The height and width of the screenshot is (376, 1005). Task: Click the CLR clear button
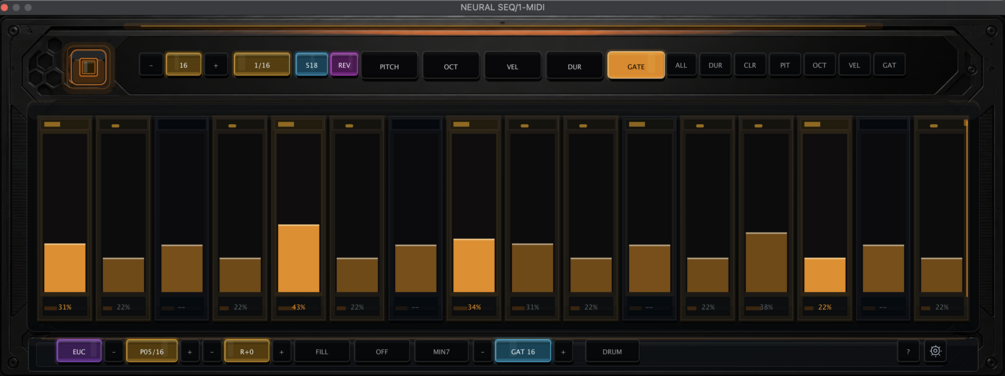click(x=749, y=65)
